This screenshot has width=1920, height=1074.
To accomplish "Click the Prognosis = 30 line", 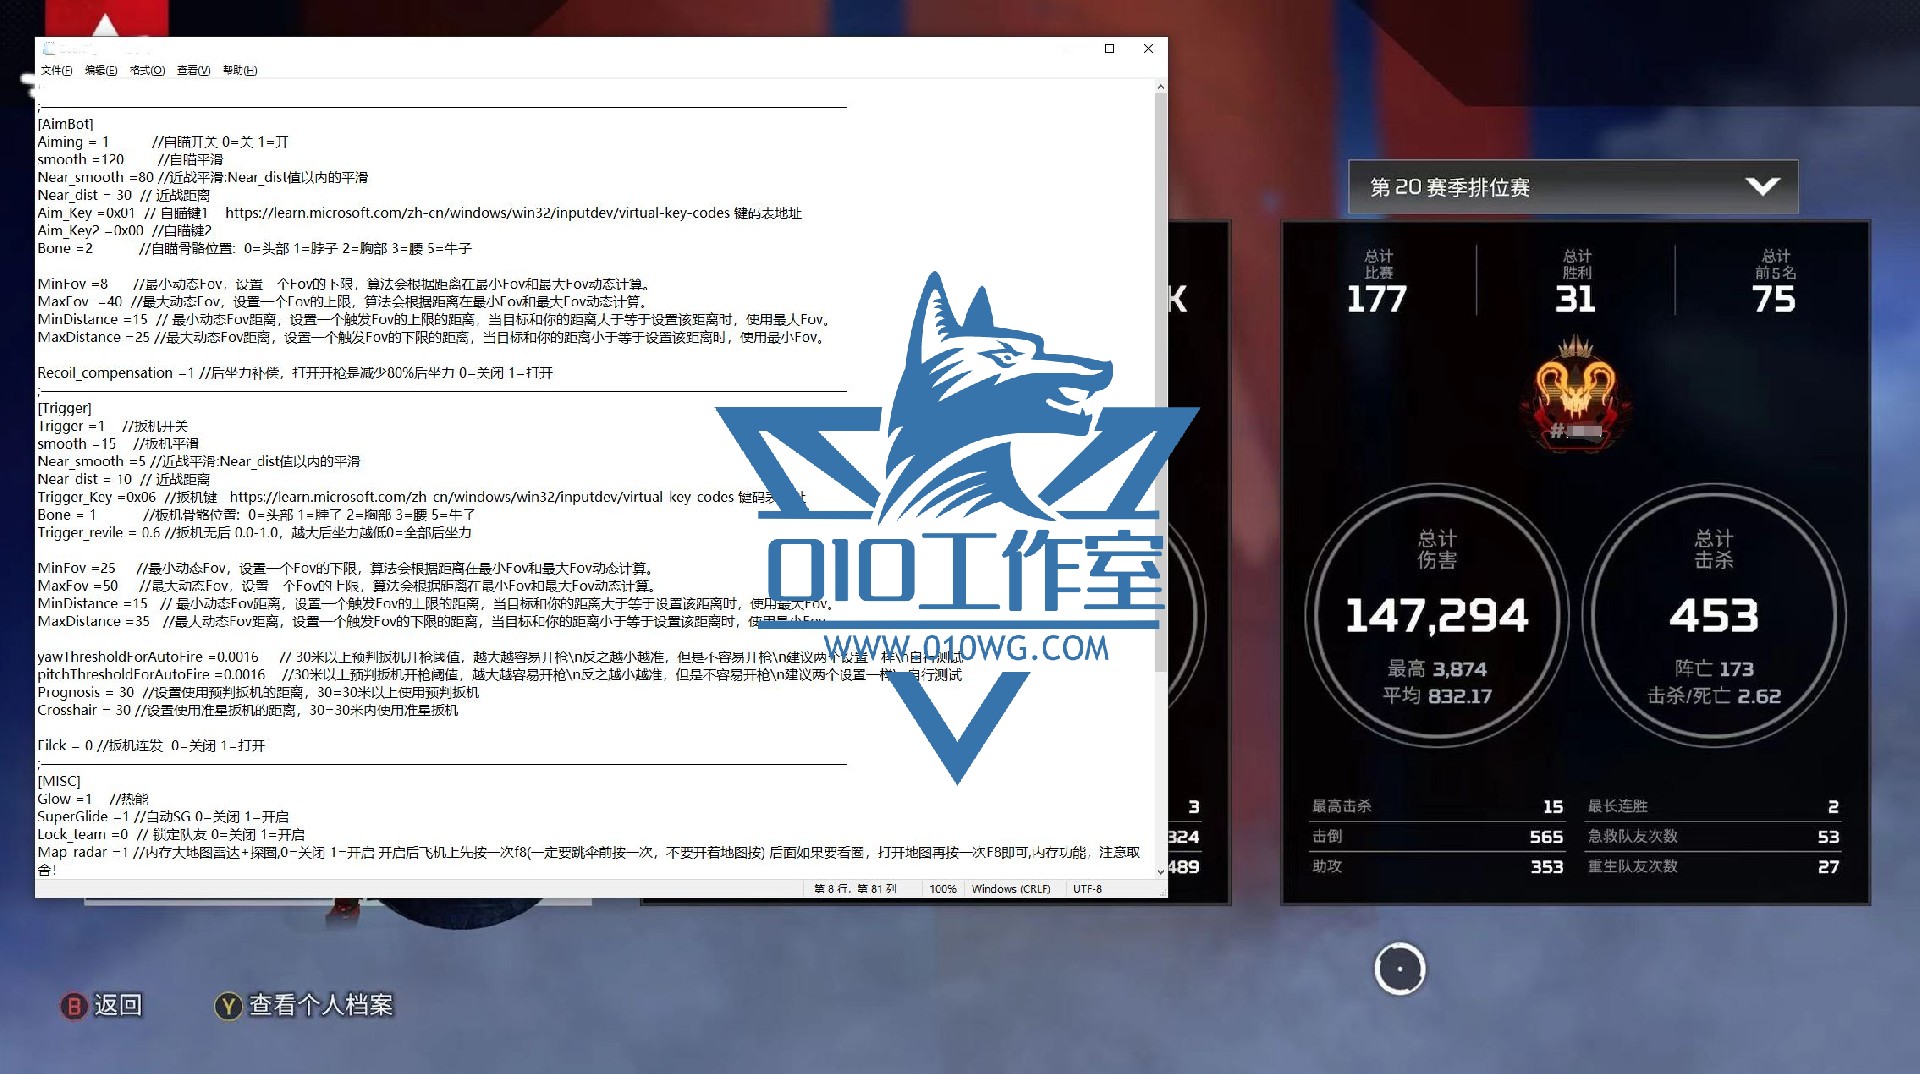I will pyautogui.click(x=258, y=692).
